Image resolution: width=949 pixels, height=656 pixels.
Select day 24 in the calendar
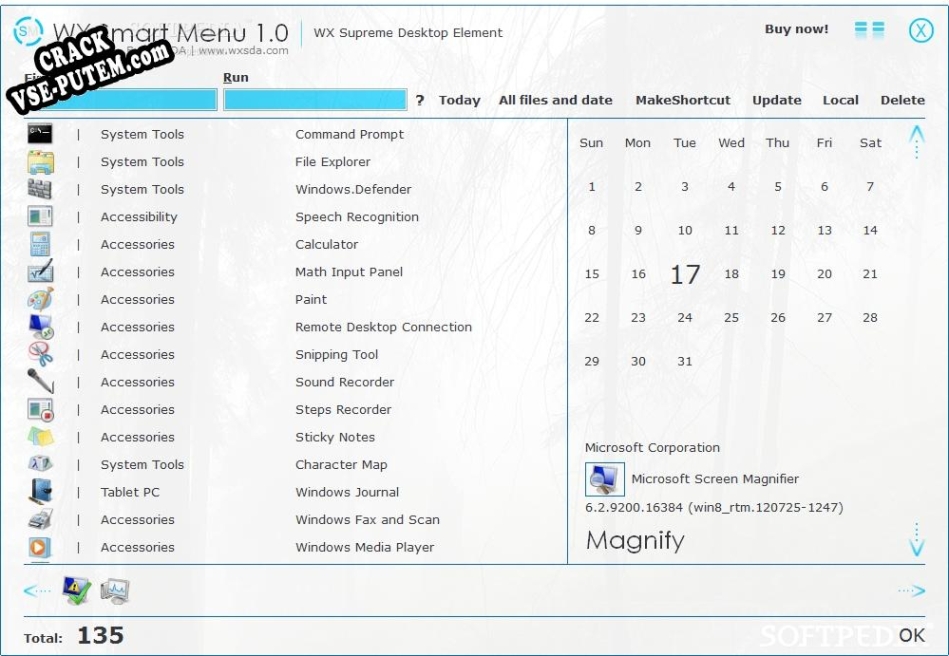(x=684, y=318)
